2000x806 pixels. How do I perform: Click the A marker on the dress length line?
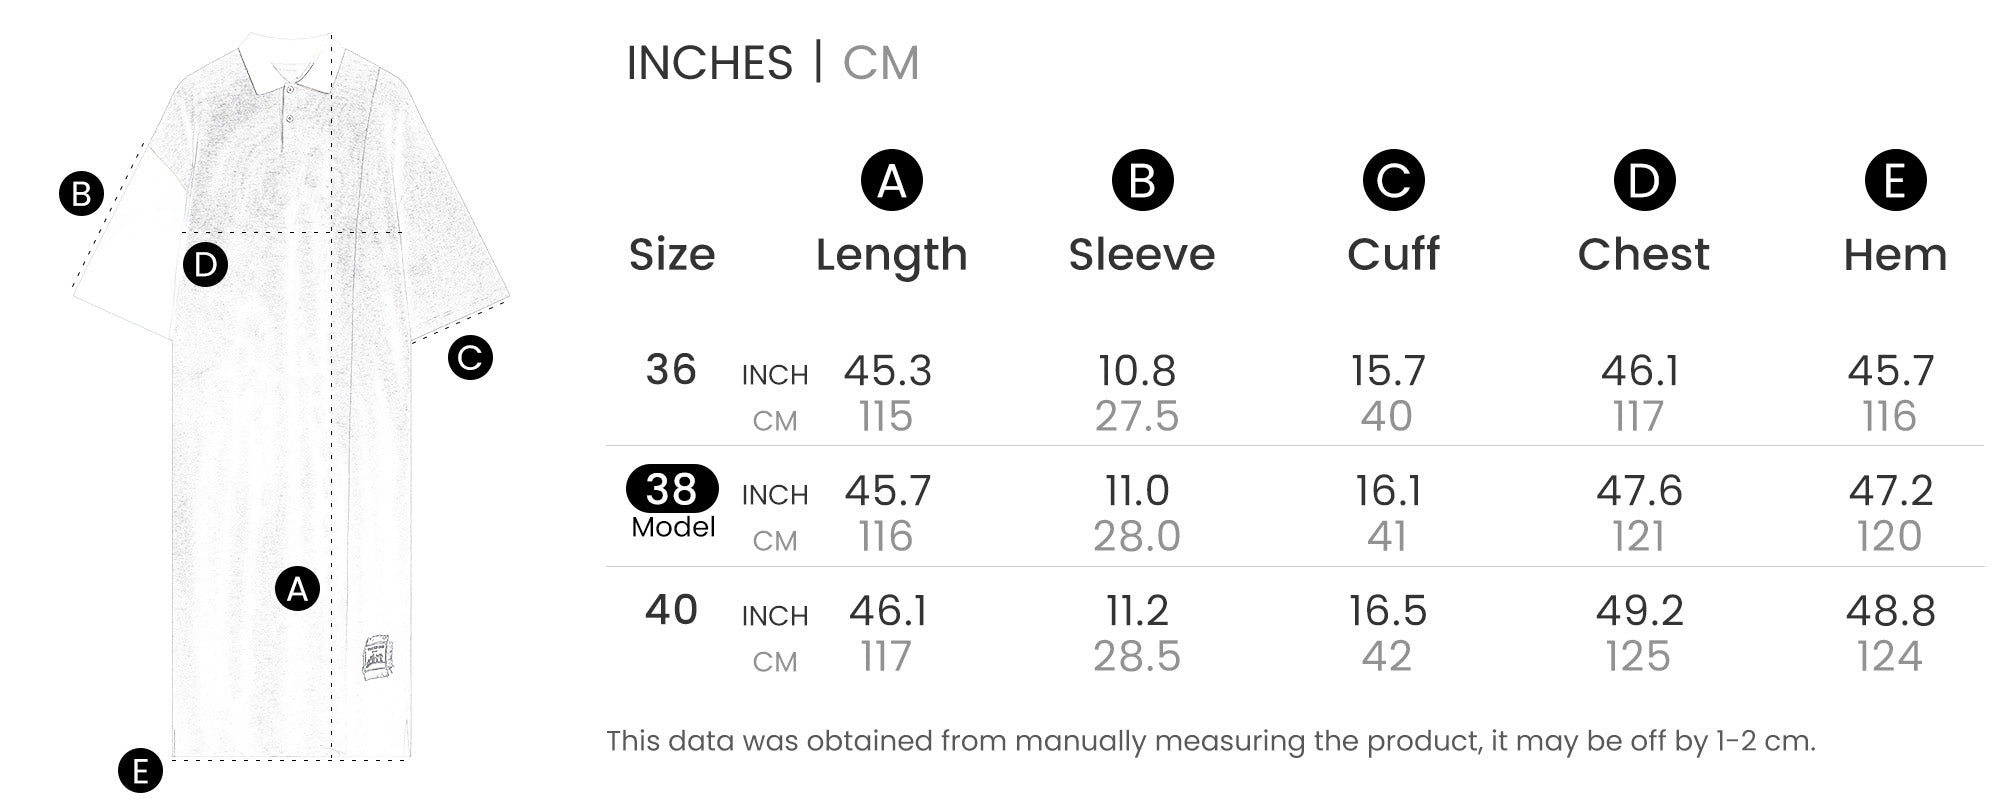[x=297, y=589]
